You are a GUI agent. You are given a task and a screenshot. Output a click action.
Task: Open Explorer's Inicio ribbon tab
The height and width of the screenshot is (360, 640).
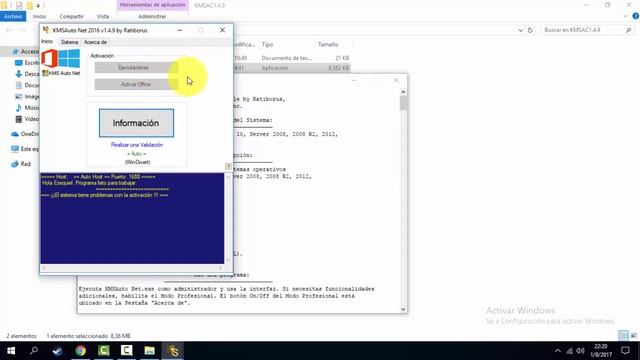pos(39,16)
